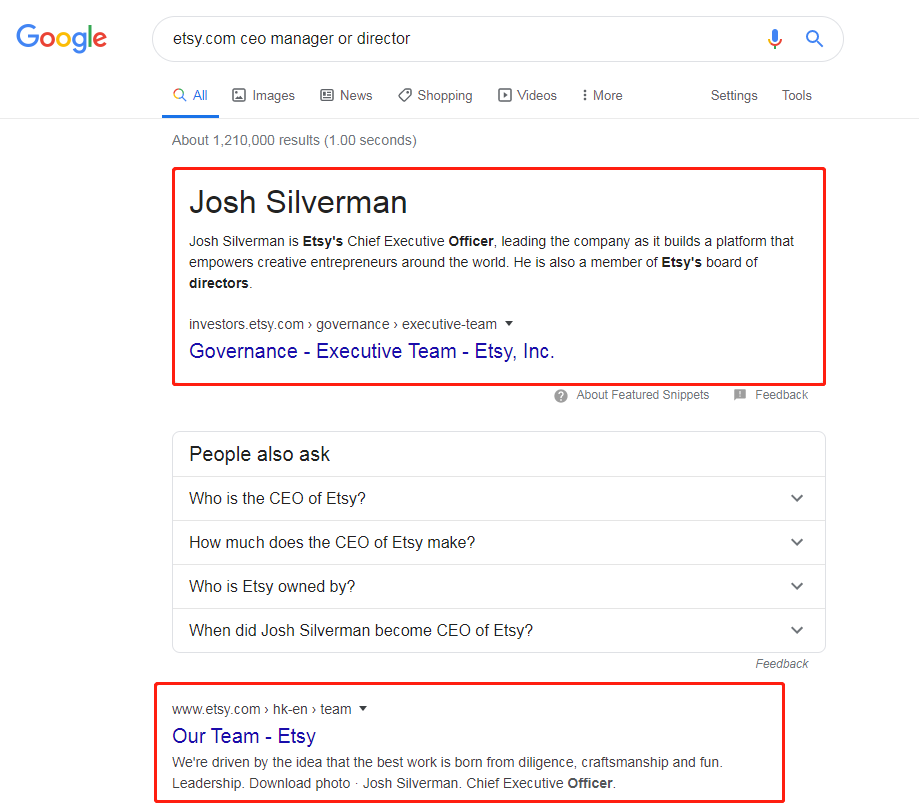Start voice search with microphone icon
Screen dimensions: 919x806
775,39
